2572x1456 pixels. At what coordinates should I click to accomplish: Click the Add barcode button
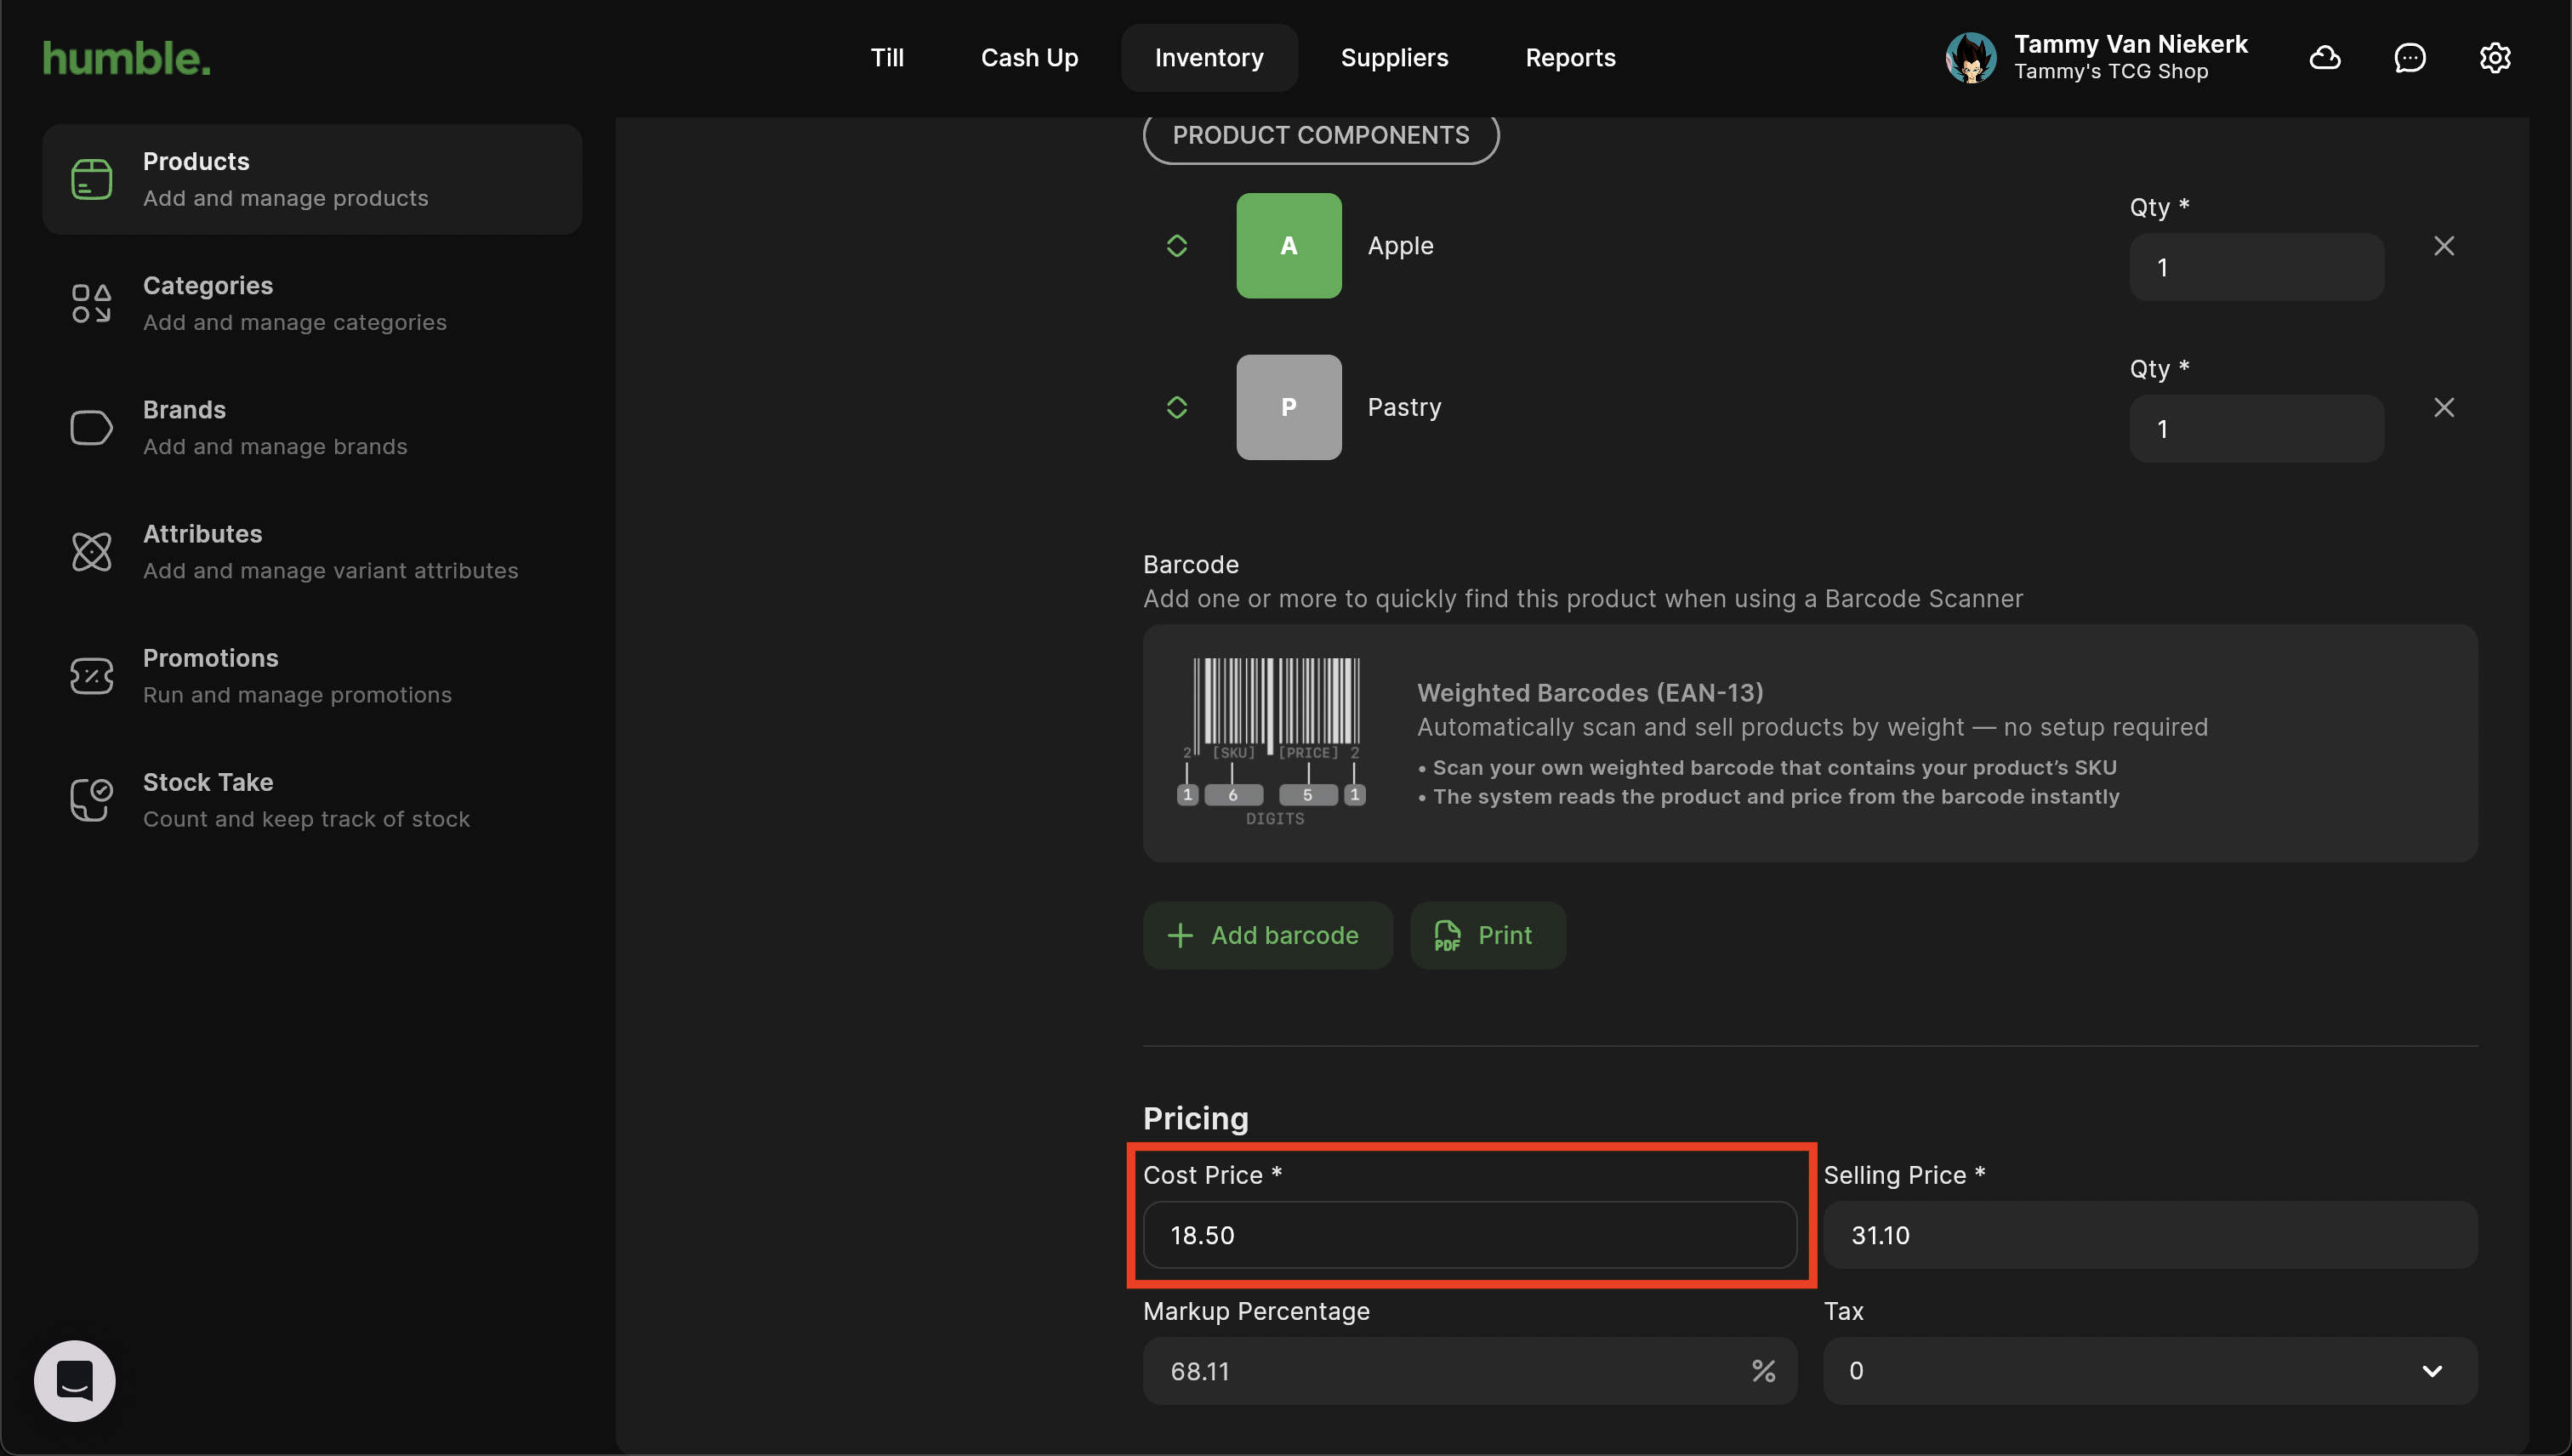[x=1266, y=935]
